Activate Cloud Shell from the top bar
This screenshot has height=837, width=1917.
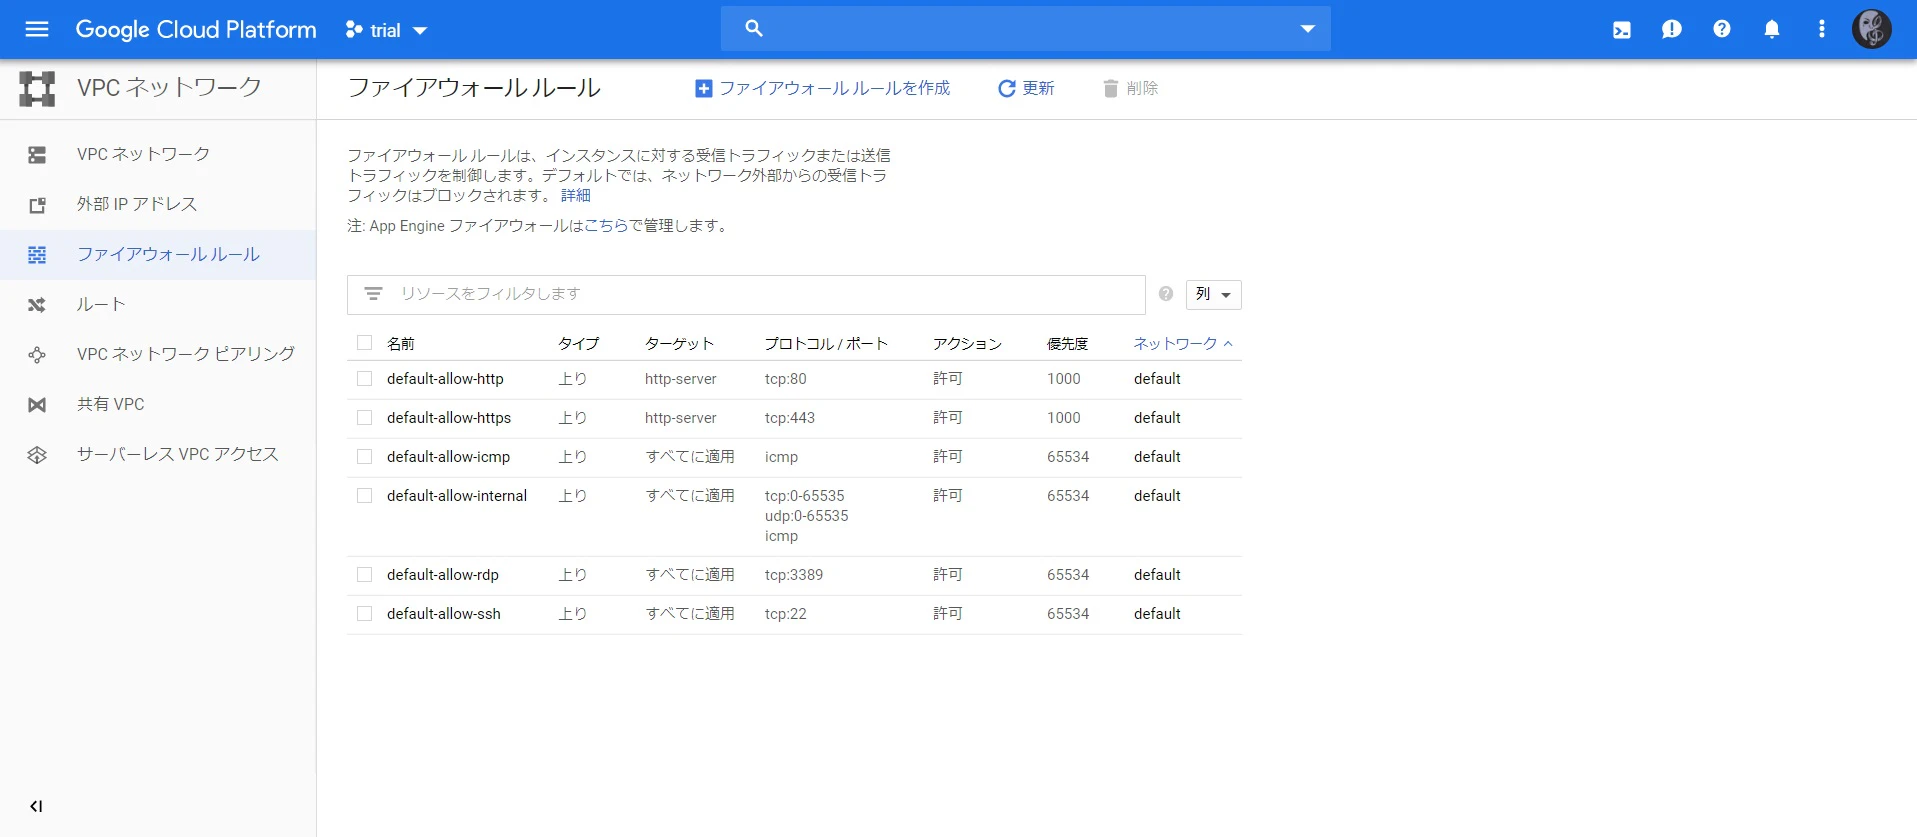[x=1622, y=30]
